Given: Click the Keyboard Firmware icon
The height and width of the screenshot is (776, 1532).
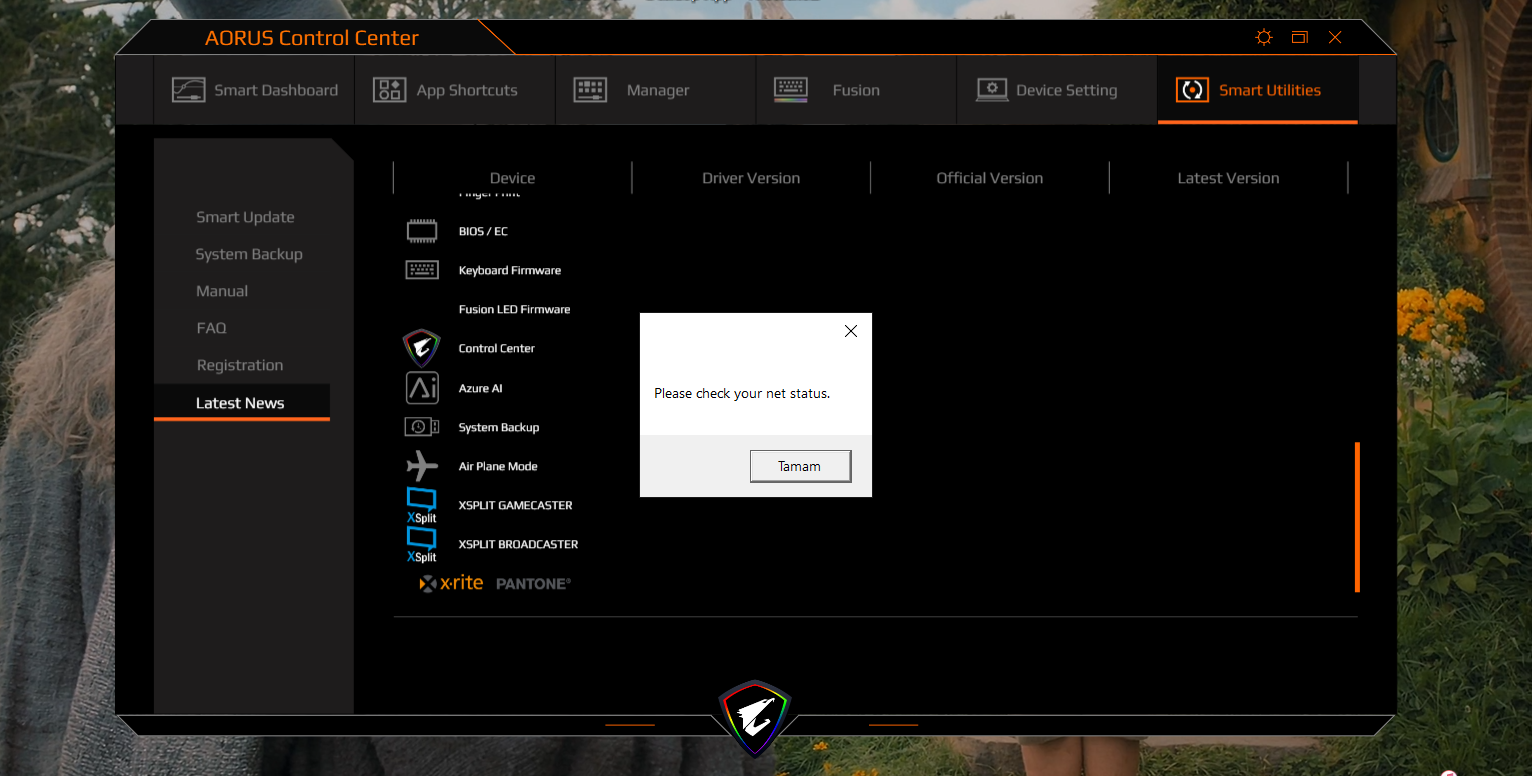Looking at the screenshot, I should point(422,270).
